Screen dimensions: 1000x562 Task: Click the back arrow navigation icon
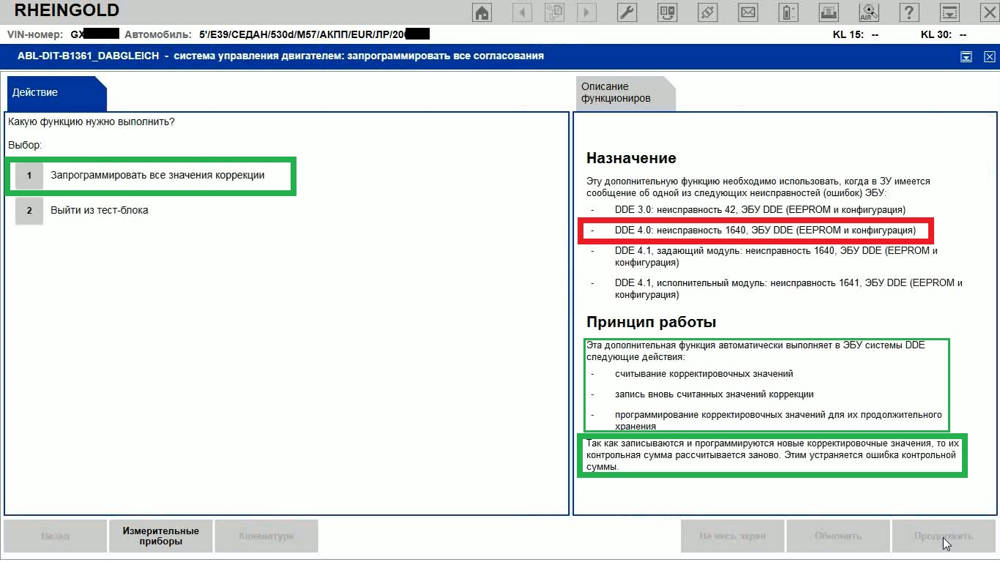point(522,13)
